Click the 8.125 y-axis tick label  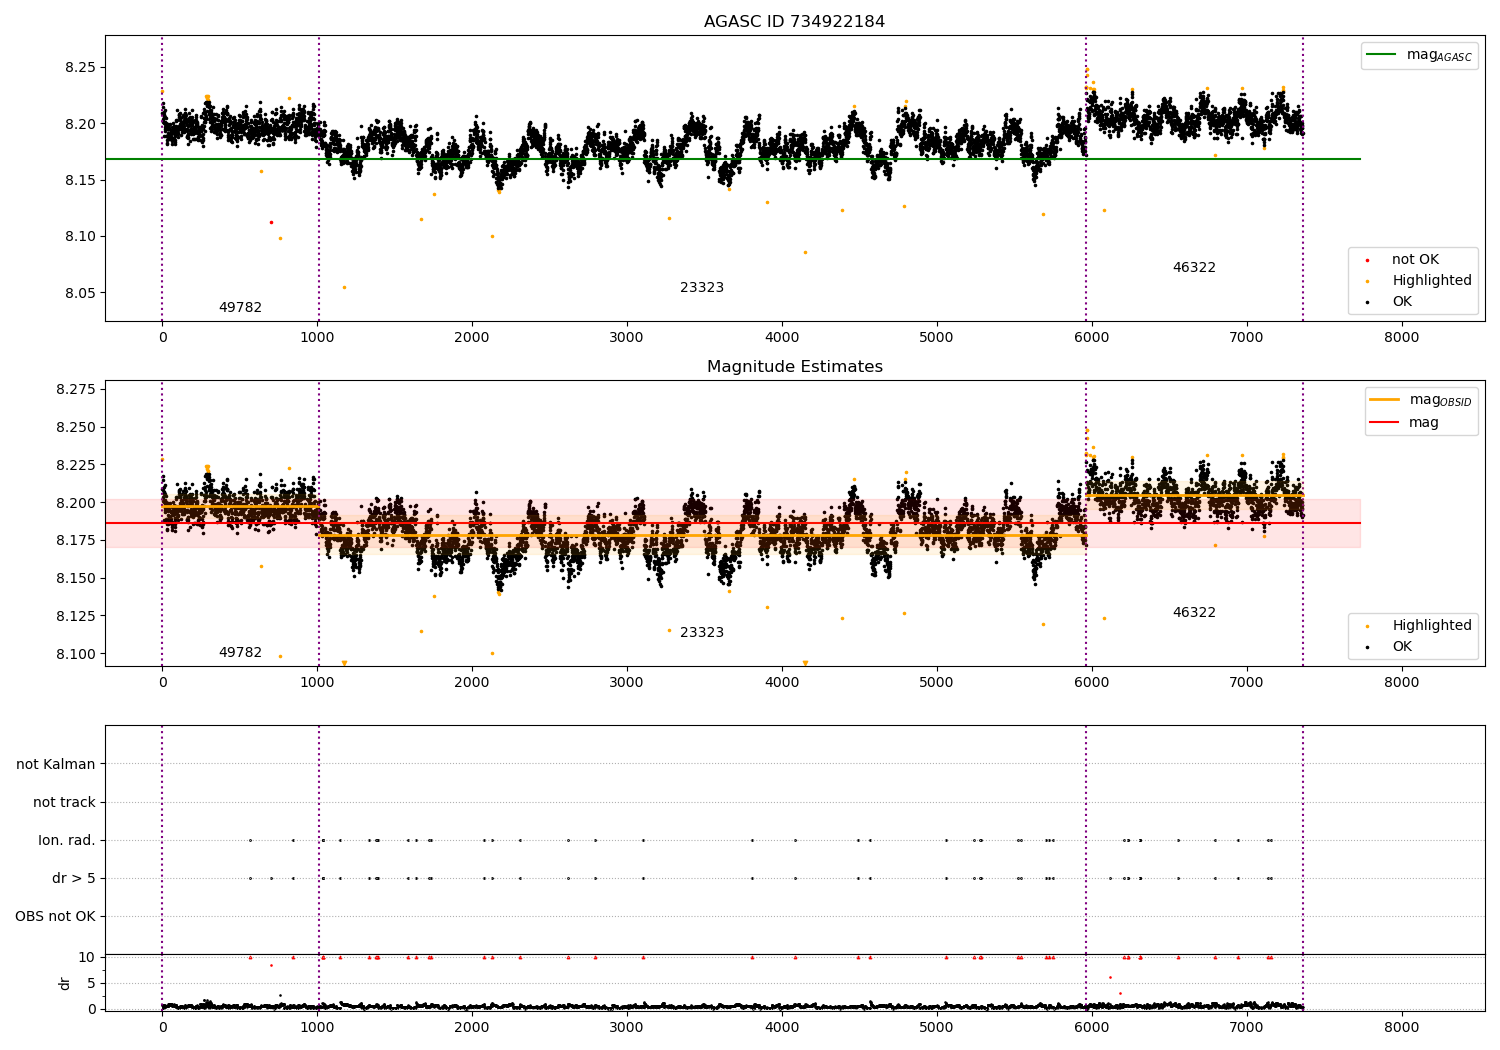76,616
